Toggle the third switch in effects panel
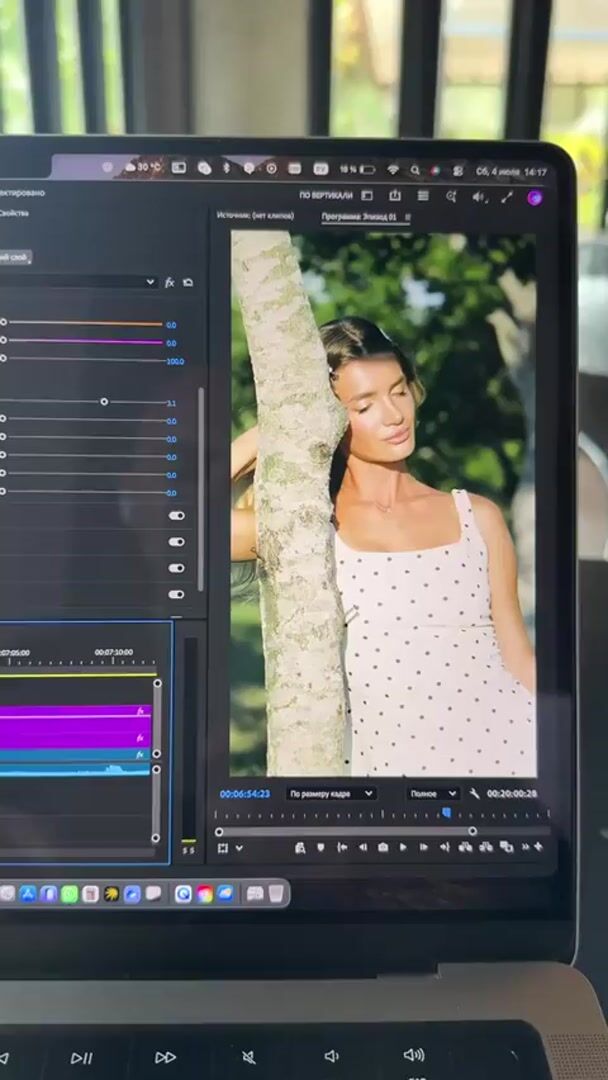Viewport: 608px width, 1080px height. [x=176, y=568]
